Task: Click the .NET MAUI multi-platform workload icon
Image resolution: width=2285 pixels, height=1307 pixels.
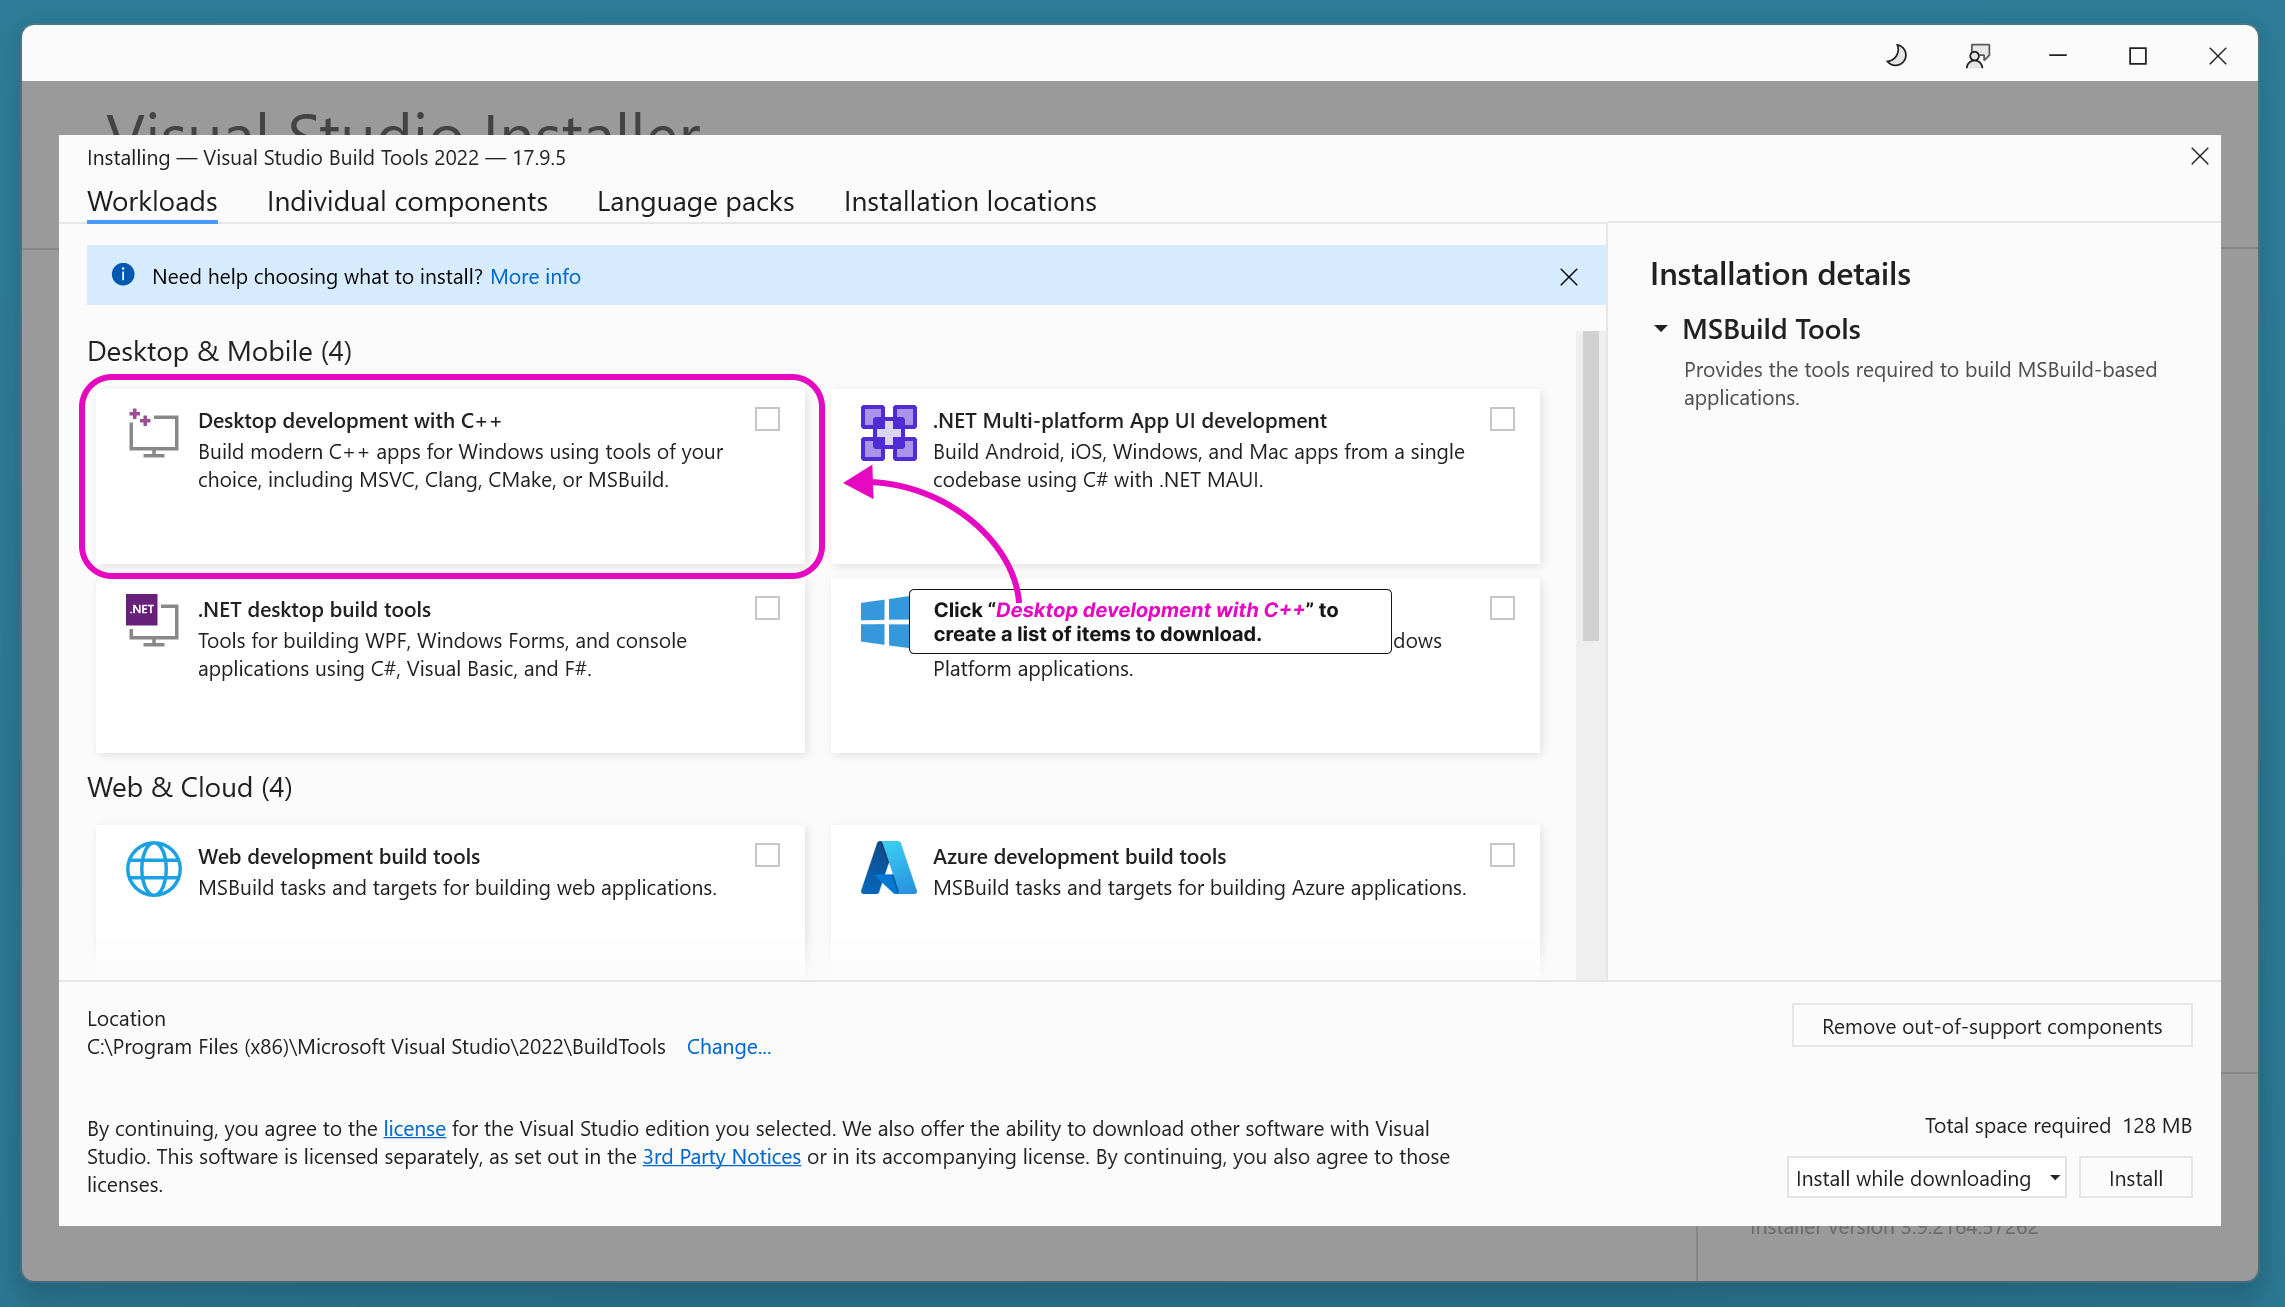Action: pyautogui.click(x=888, y=433)
